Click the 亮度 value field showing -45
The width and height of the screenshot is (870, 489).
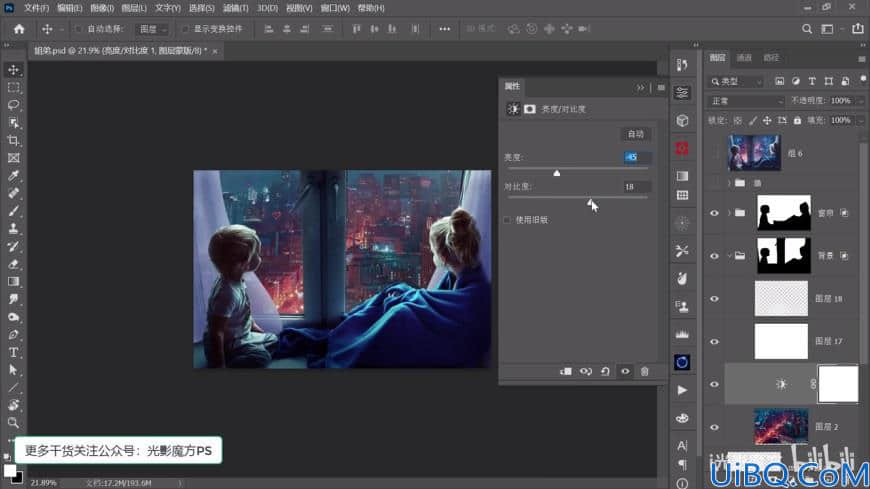(x=636, y=157)
